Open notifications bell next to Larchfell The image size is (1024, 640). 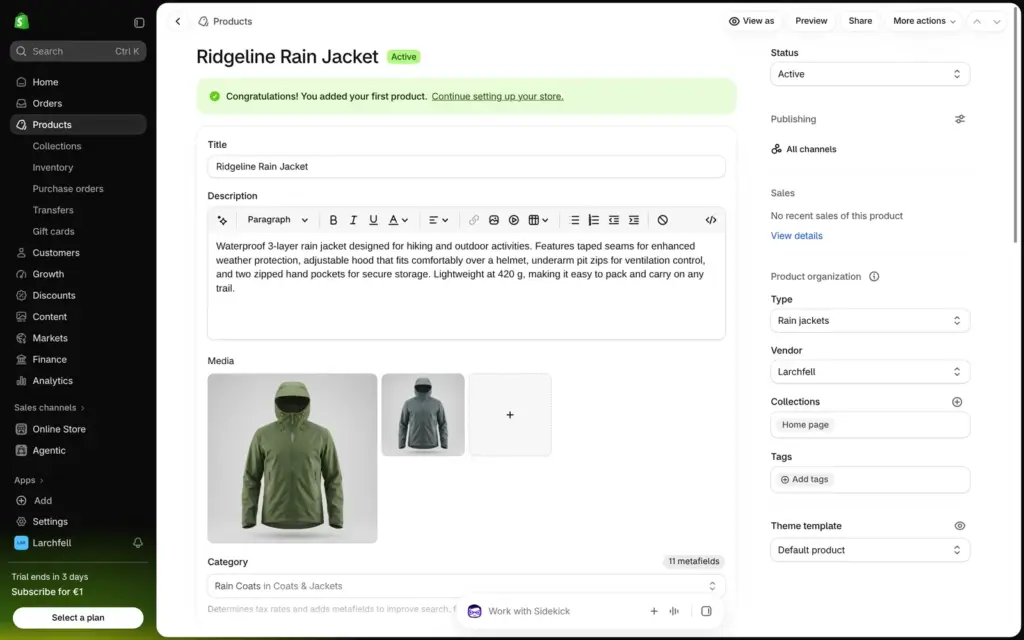click(138, 543)
